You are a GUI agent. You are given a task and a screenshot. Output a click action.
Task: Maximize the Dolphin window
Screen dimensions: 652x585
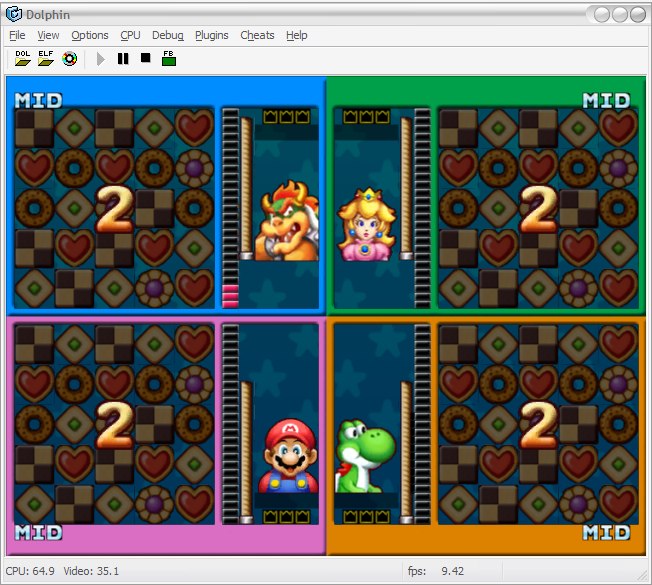point(620,15)
